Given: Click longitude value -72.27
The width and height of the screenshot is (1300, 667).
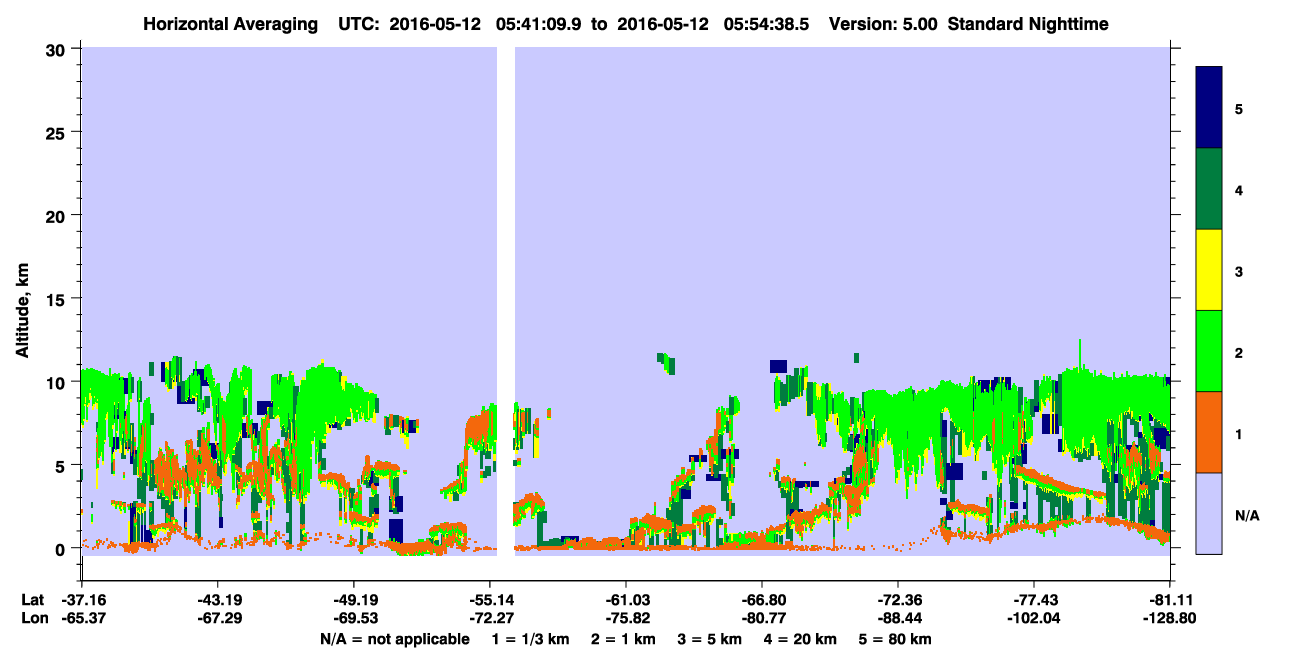Looking at the screenshot, I should click(489, 618).
